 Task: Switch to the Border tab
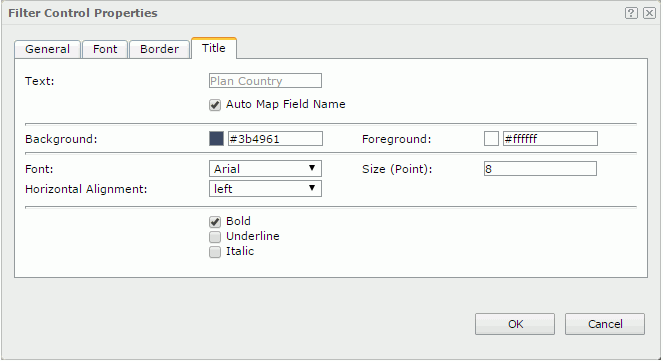pyautogui.click(x=159, y=49)
